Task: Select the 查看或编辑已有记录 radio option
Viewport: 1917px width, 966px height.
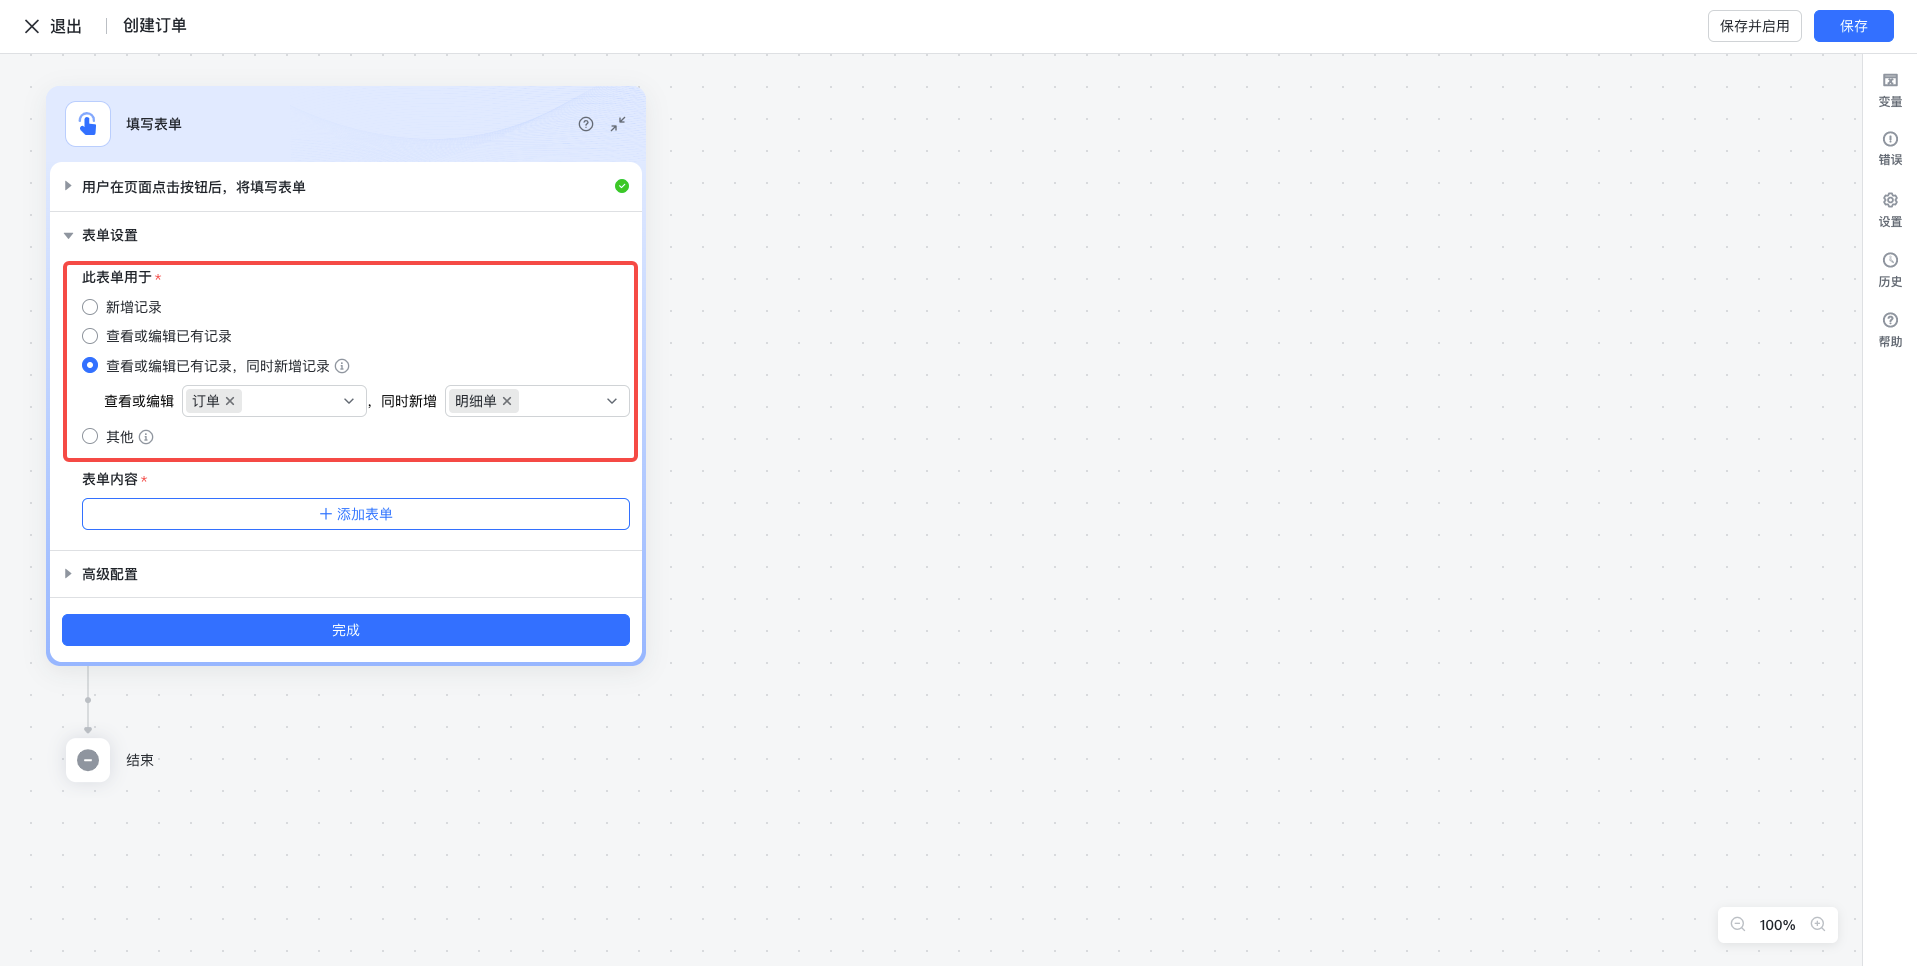Action: point(90,336)
